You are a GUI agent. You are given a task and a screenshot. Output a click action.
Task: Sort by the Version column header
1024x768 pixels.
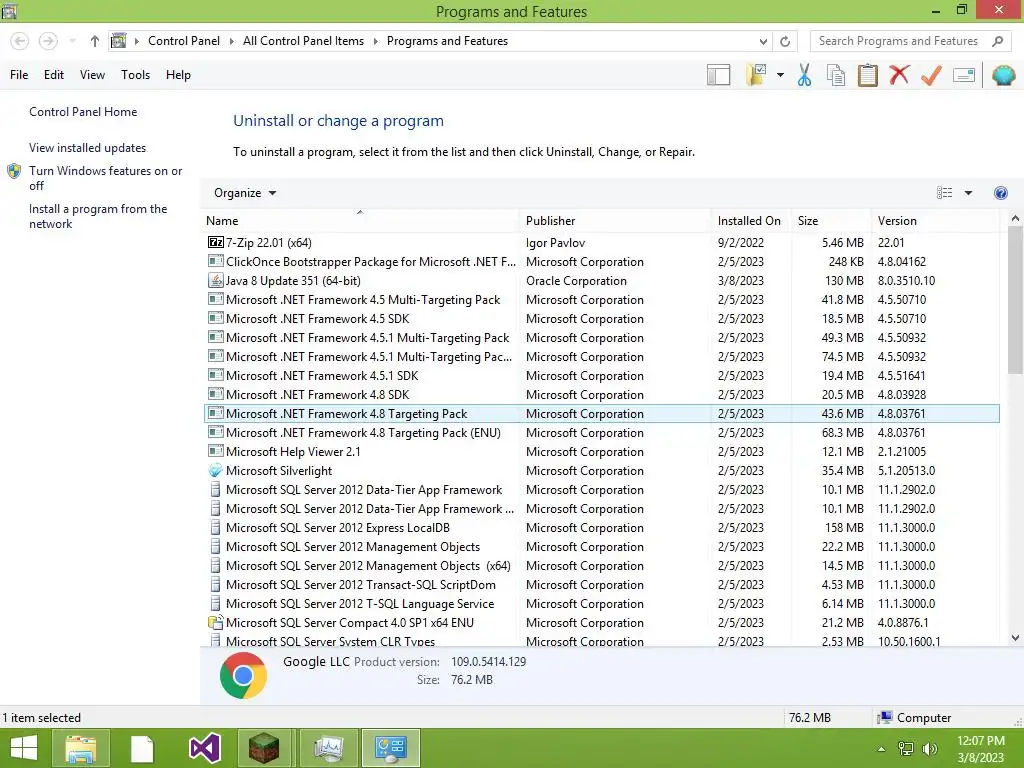pyautogui.click(x=935, y=221)
